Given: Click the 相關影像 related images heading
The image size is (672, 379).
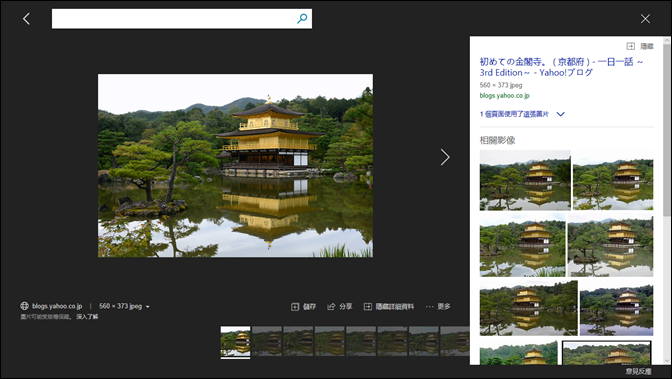Looking at the screenshot, I should [497, 140].
